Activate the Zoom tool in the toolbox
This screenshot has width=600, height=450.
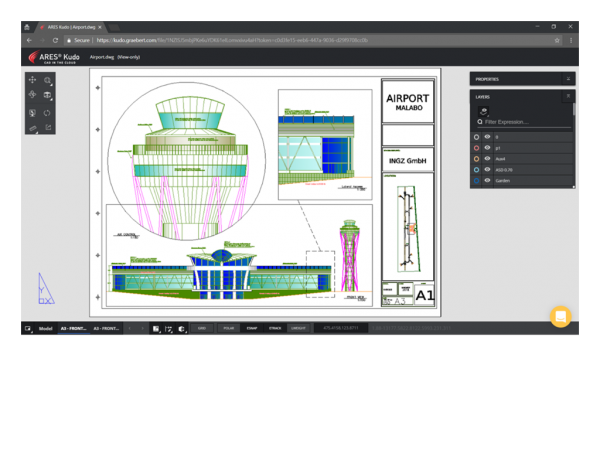pos(47,80)
